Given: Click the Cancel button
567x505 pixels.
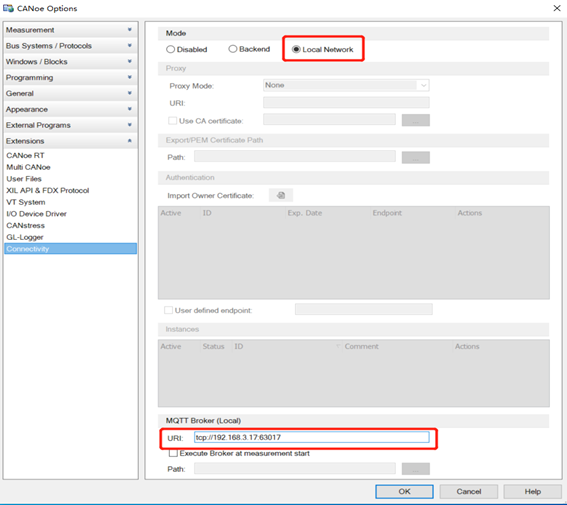Looking at the screenshot, I should point(469,491).
